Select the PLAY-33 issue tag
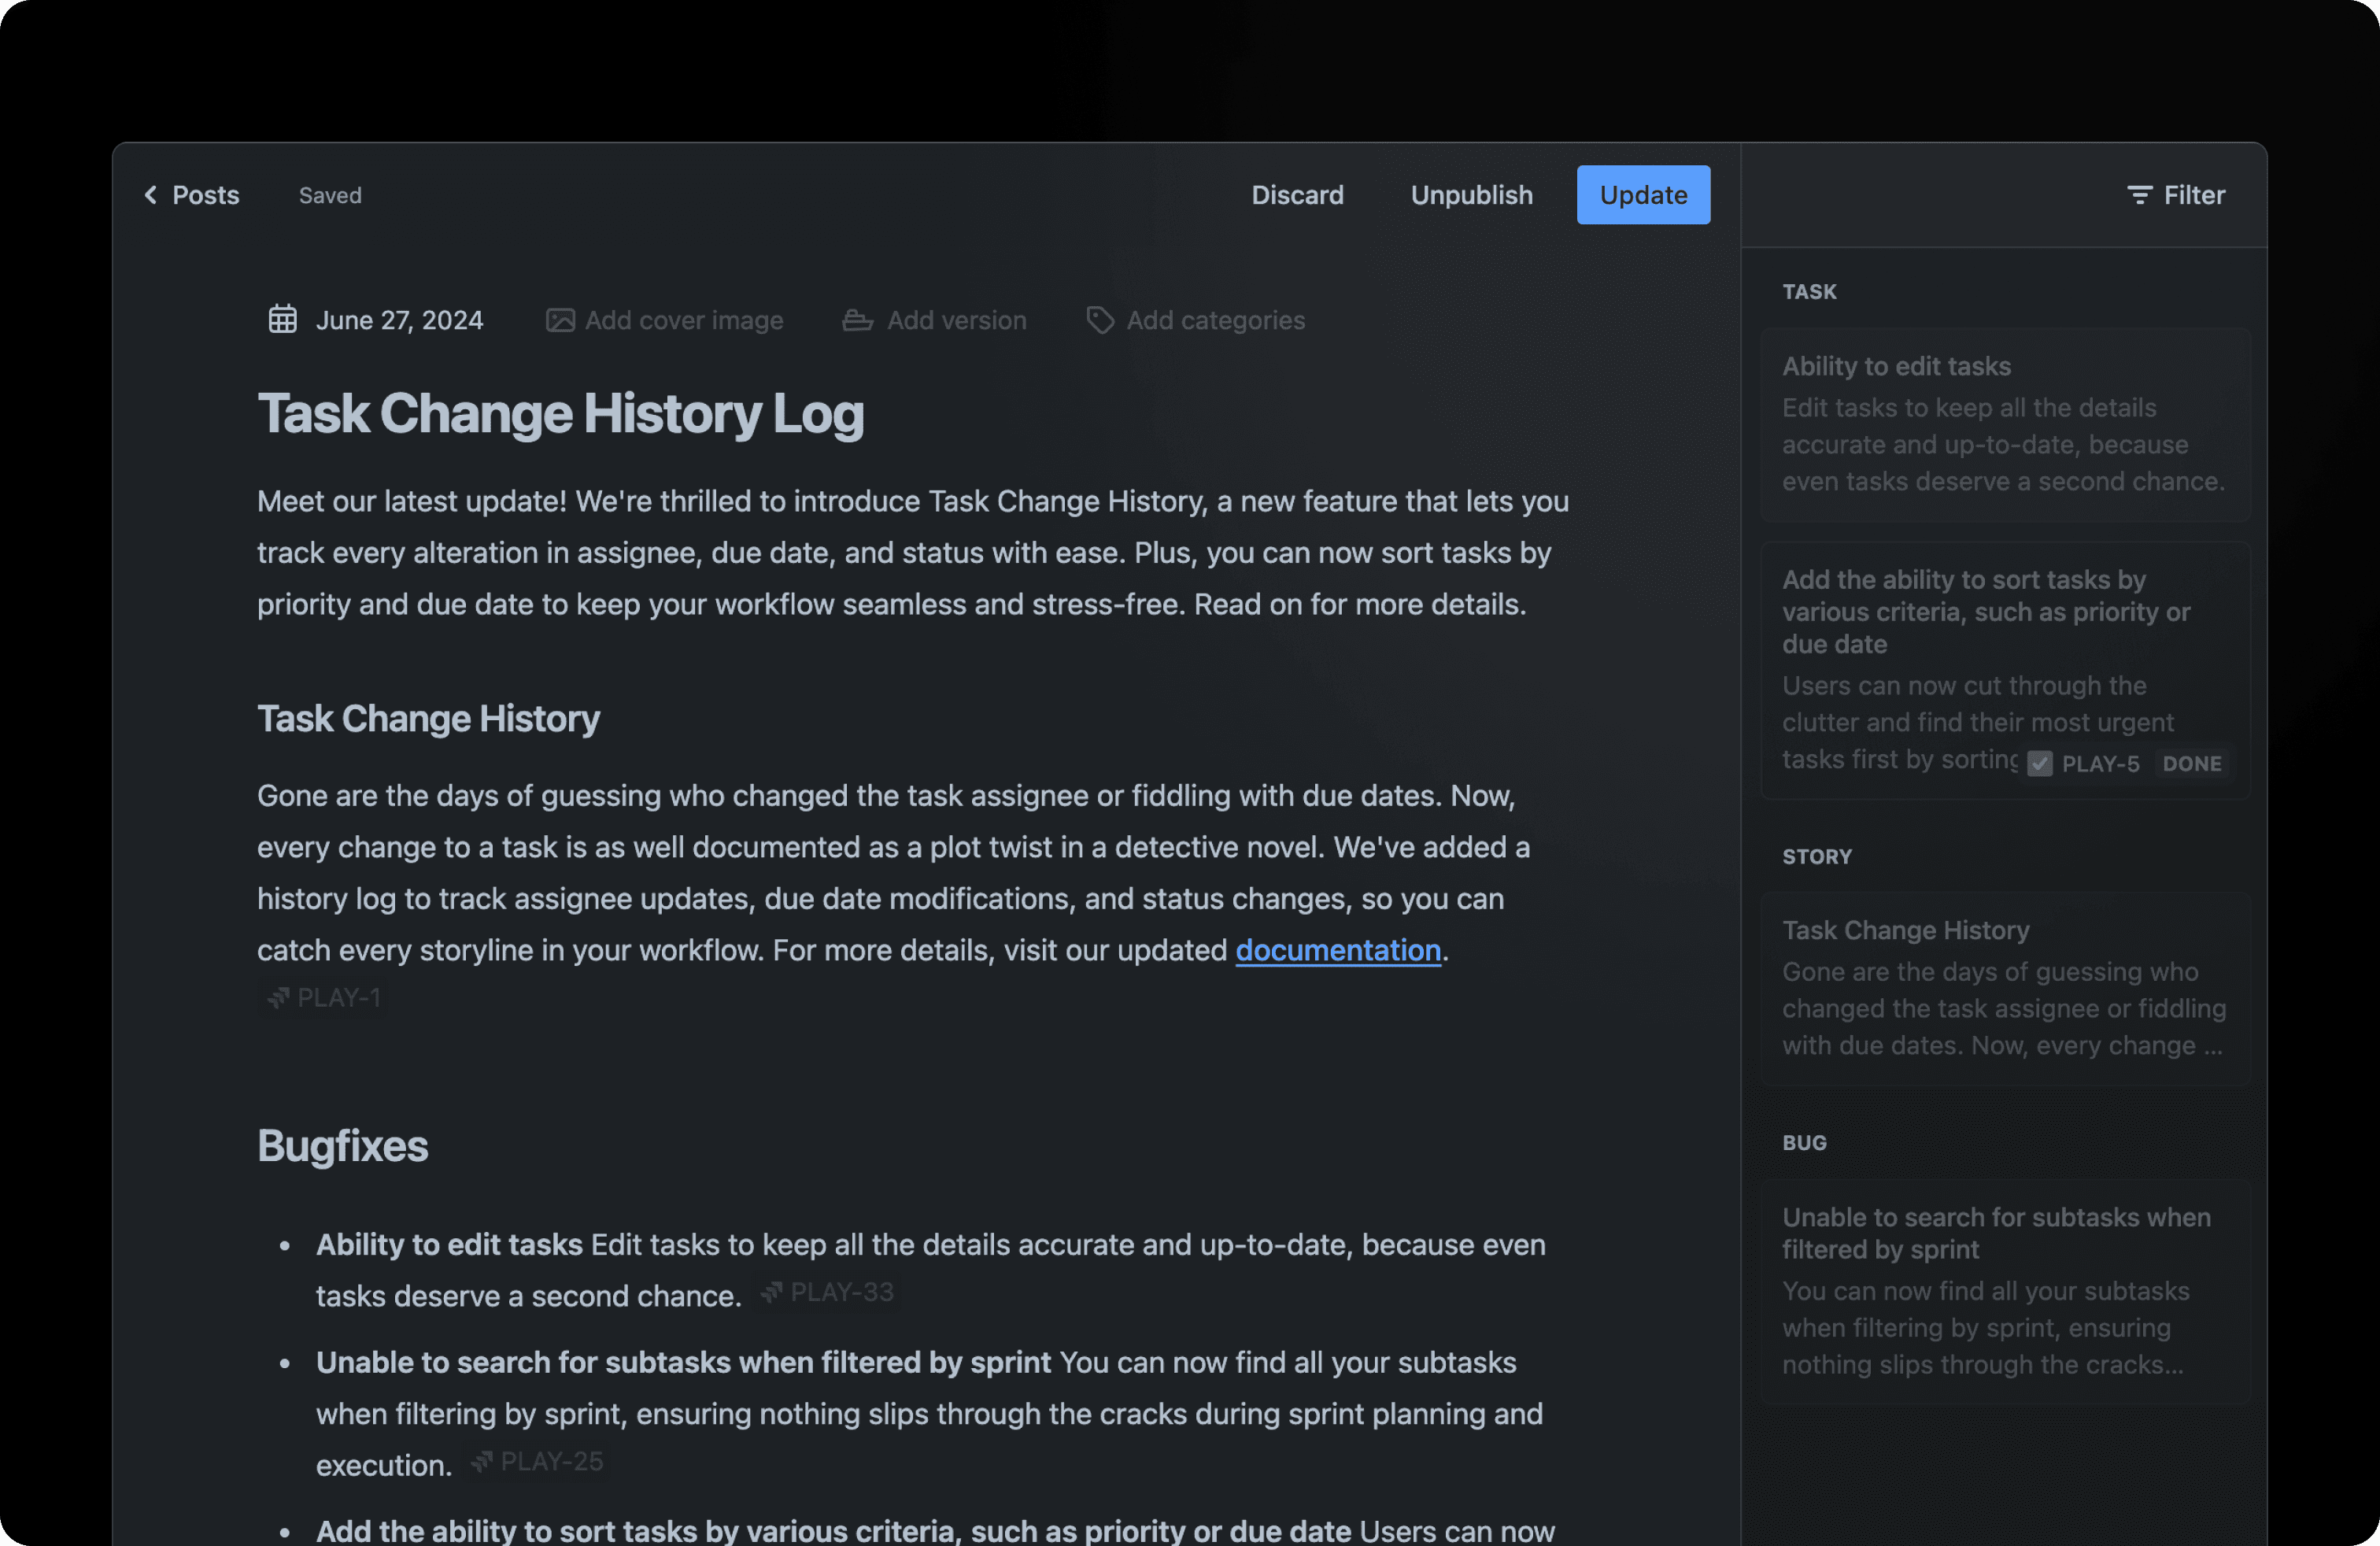The height and width of the screenshot is (1546, 2380). tap(827, 1292)
